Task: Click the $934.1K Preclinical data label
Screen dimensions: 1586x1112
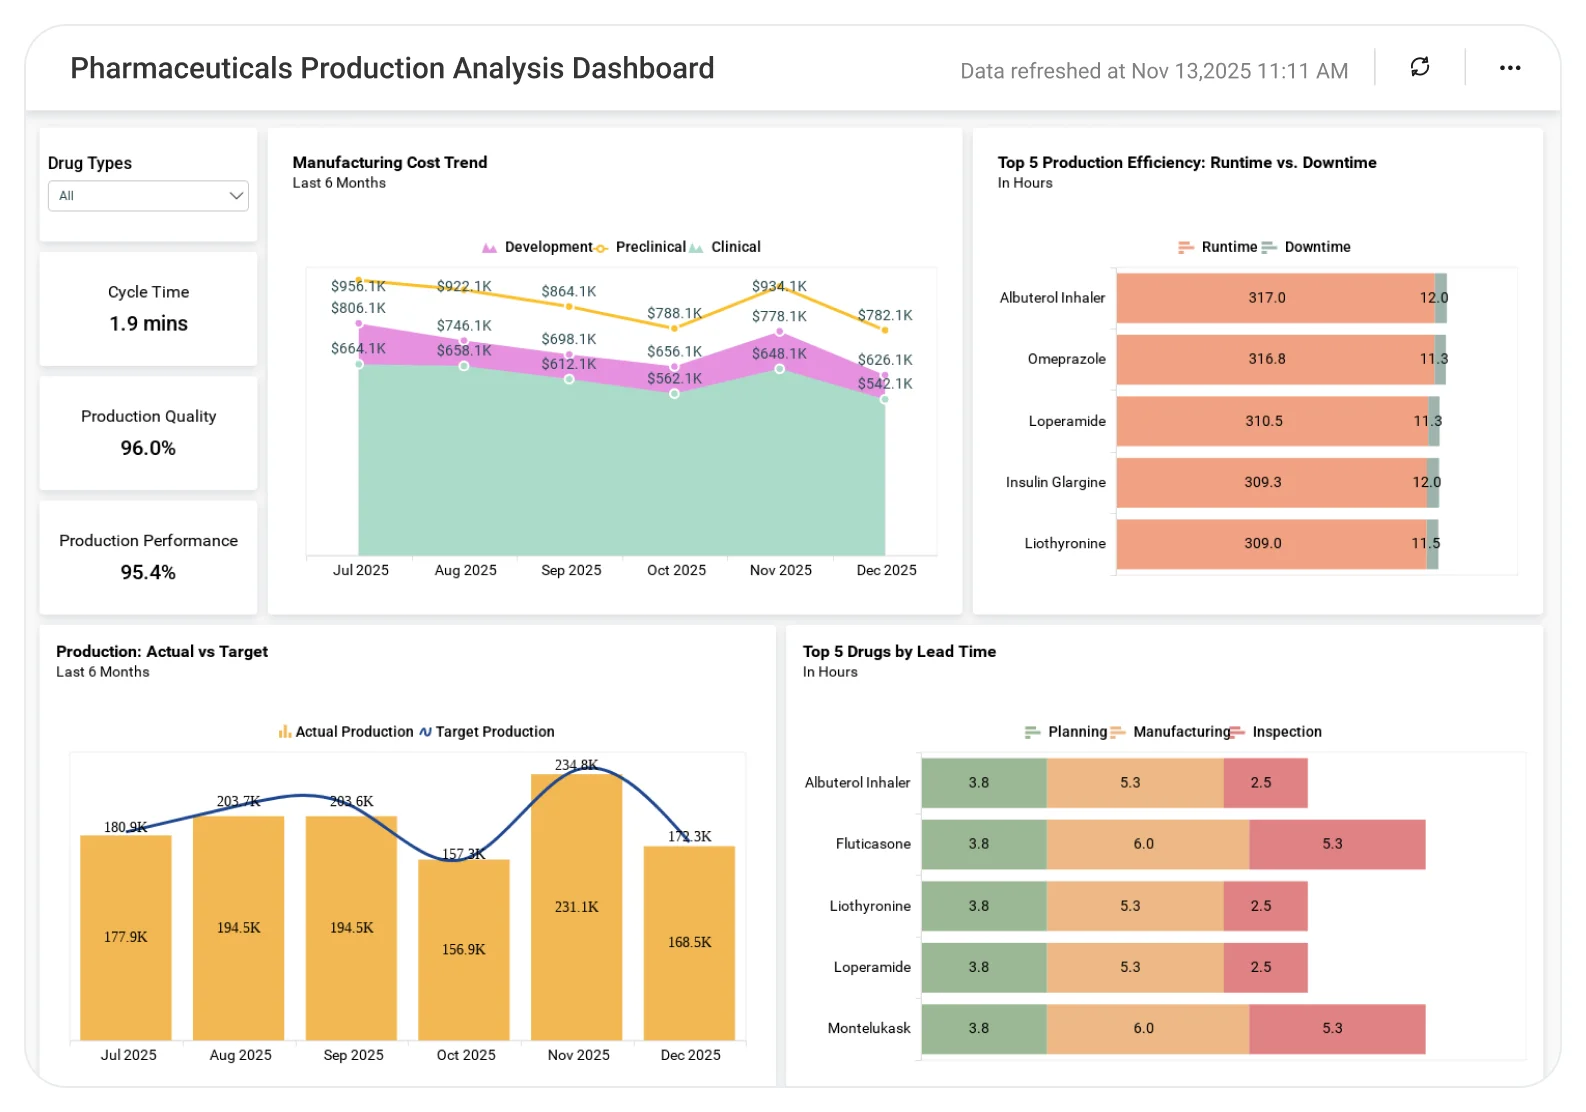Action: click(x=779, y=286)
